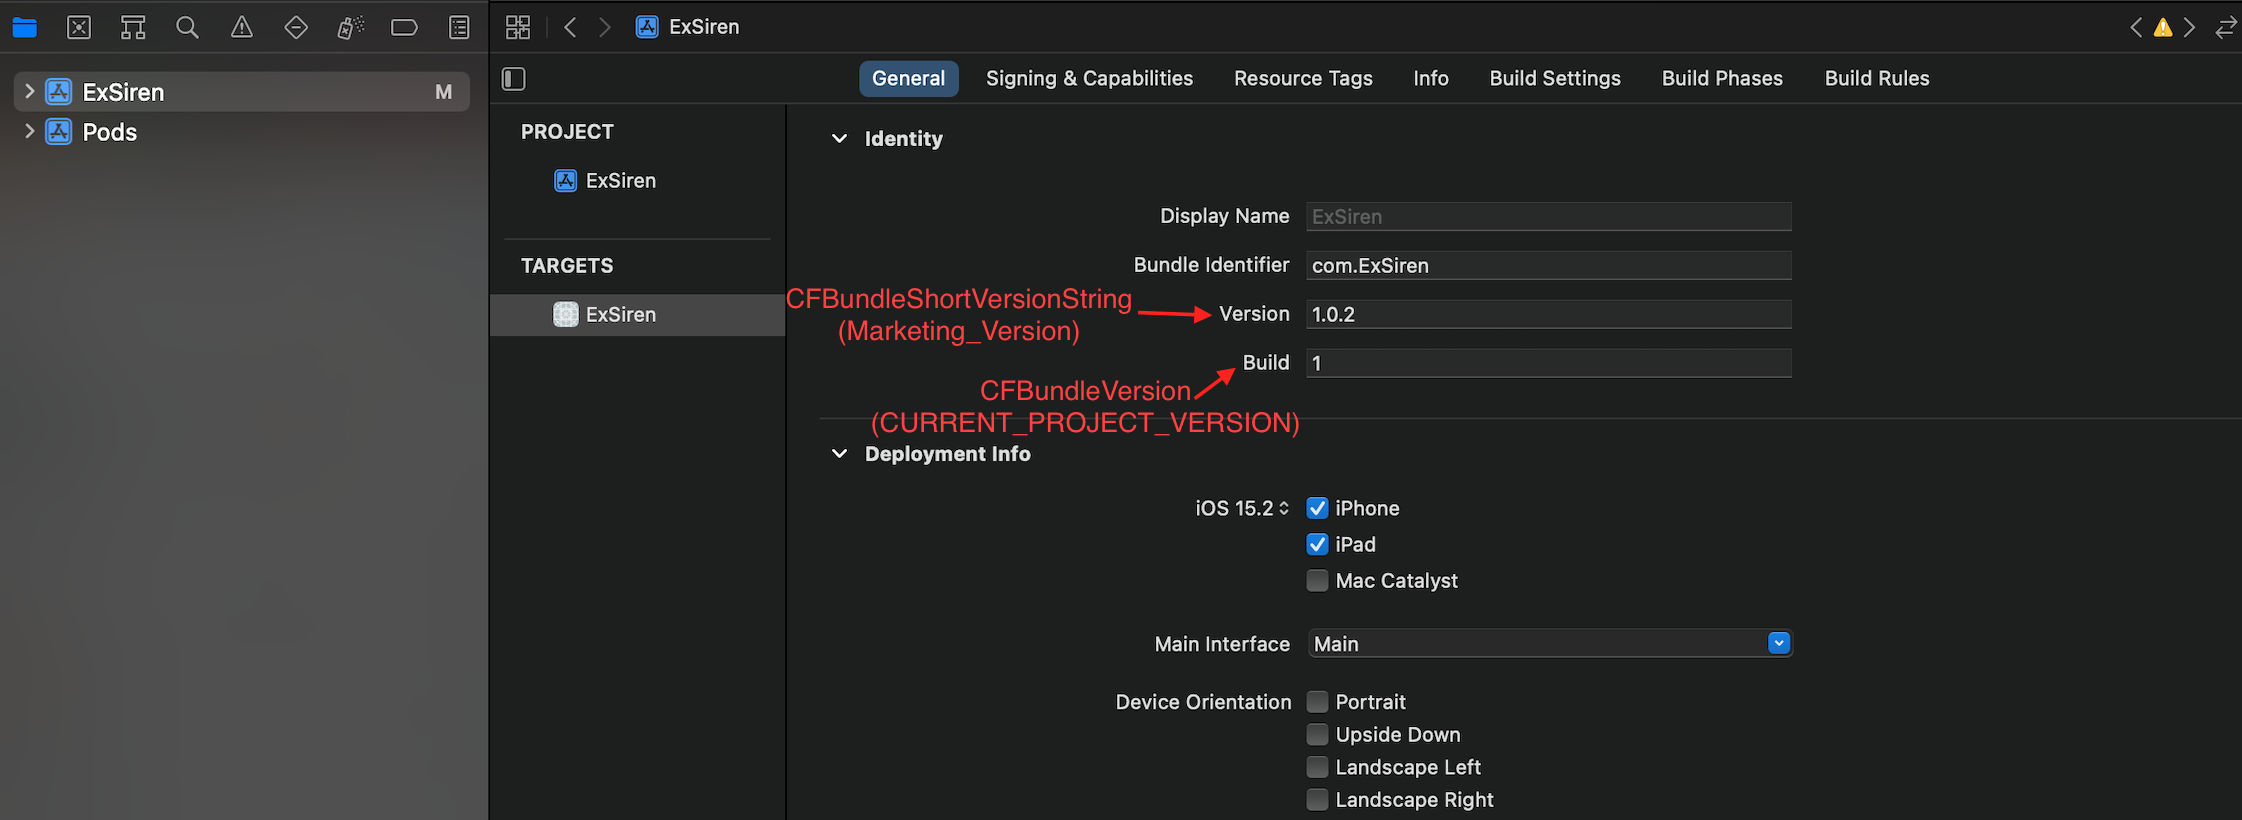Collapse the Deployment Info section

point(840,454)
